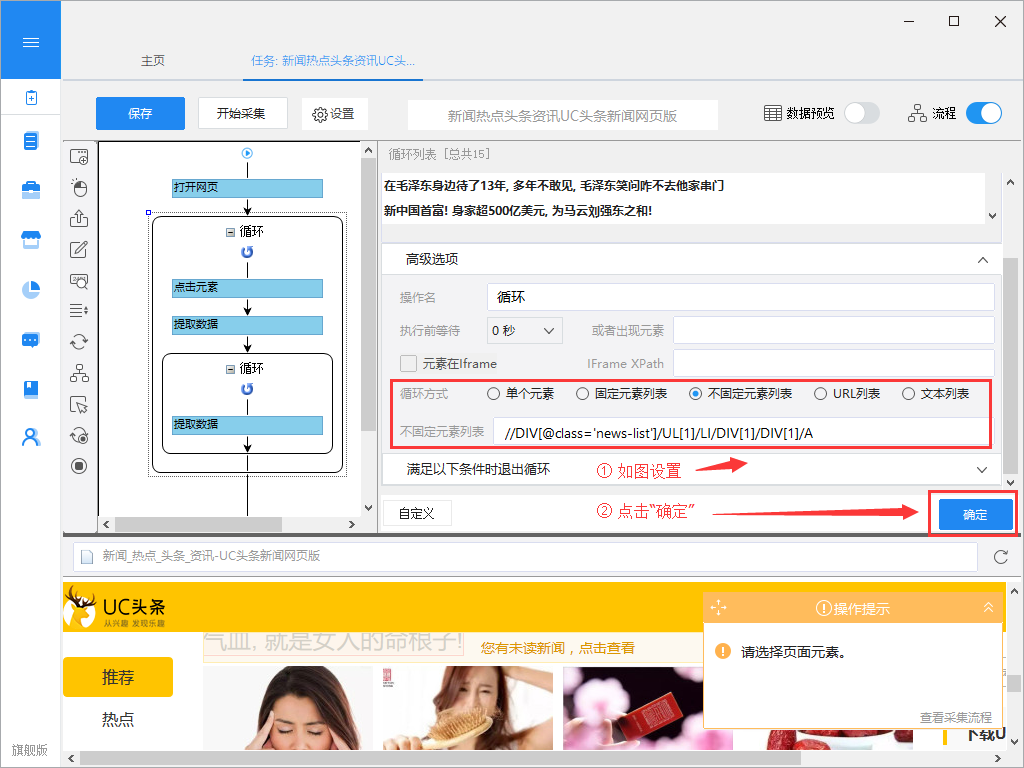The height and width of the screenshot is (768, 1024).
Task: Click the 不固定元素列表 XPath input field
Action: [740, 432]
